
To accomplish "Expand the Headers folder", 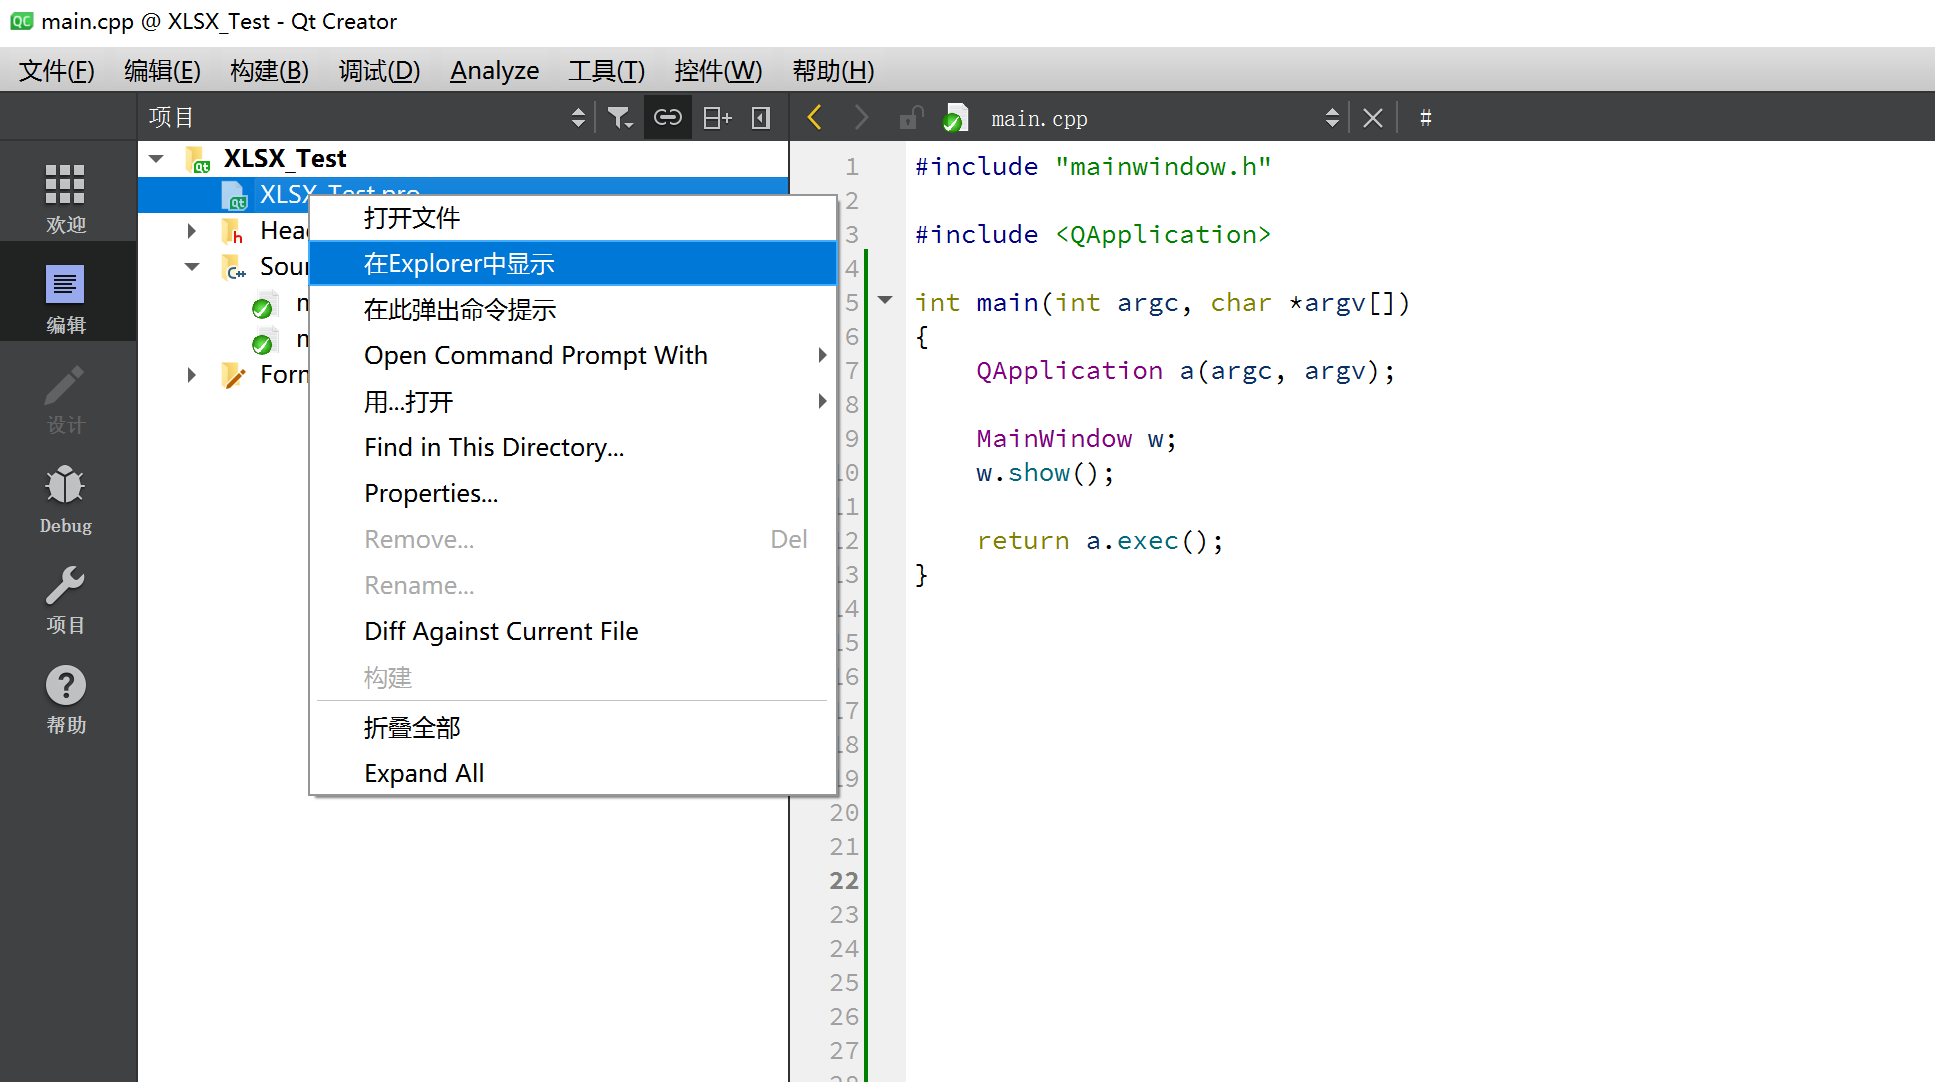I will (192, 231).
